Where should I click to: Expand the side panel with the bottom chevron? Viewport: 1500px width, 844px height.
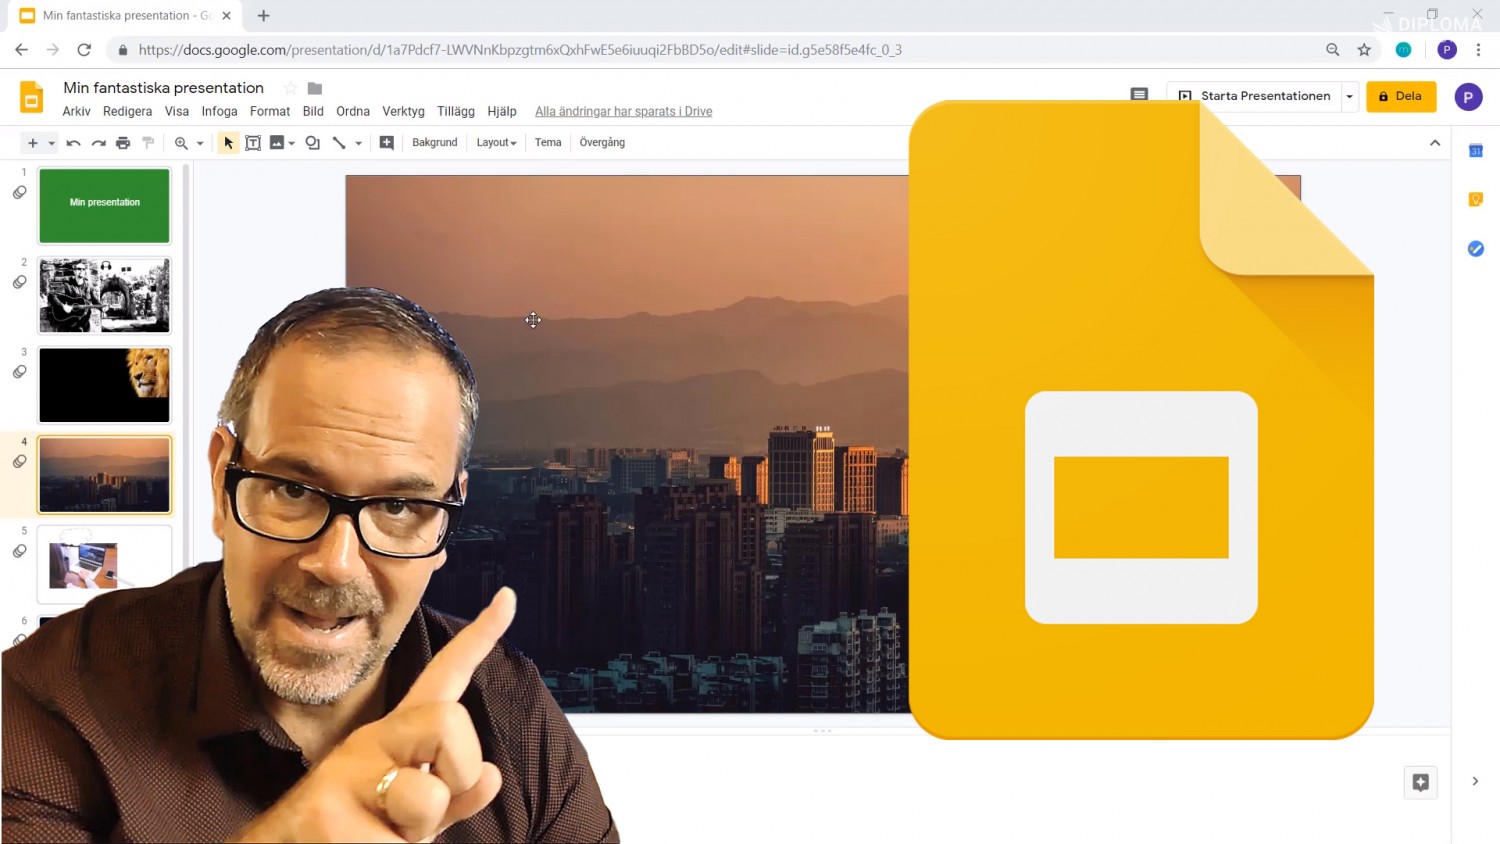(x=1475, y=782)
